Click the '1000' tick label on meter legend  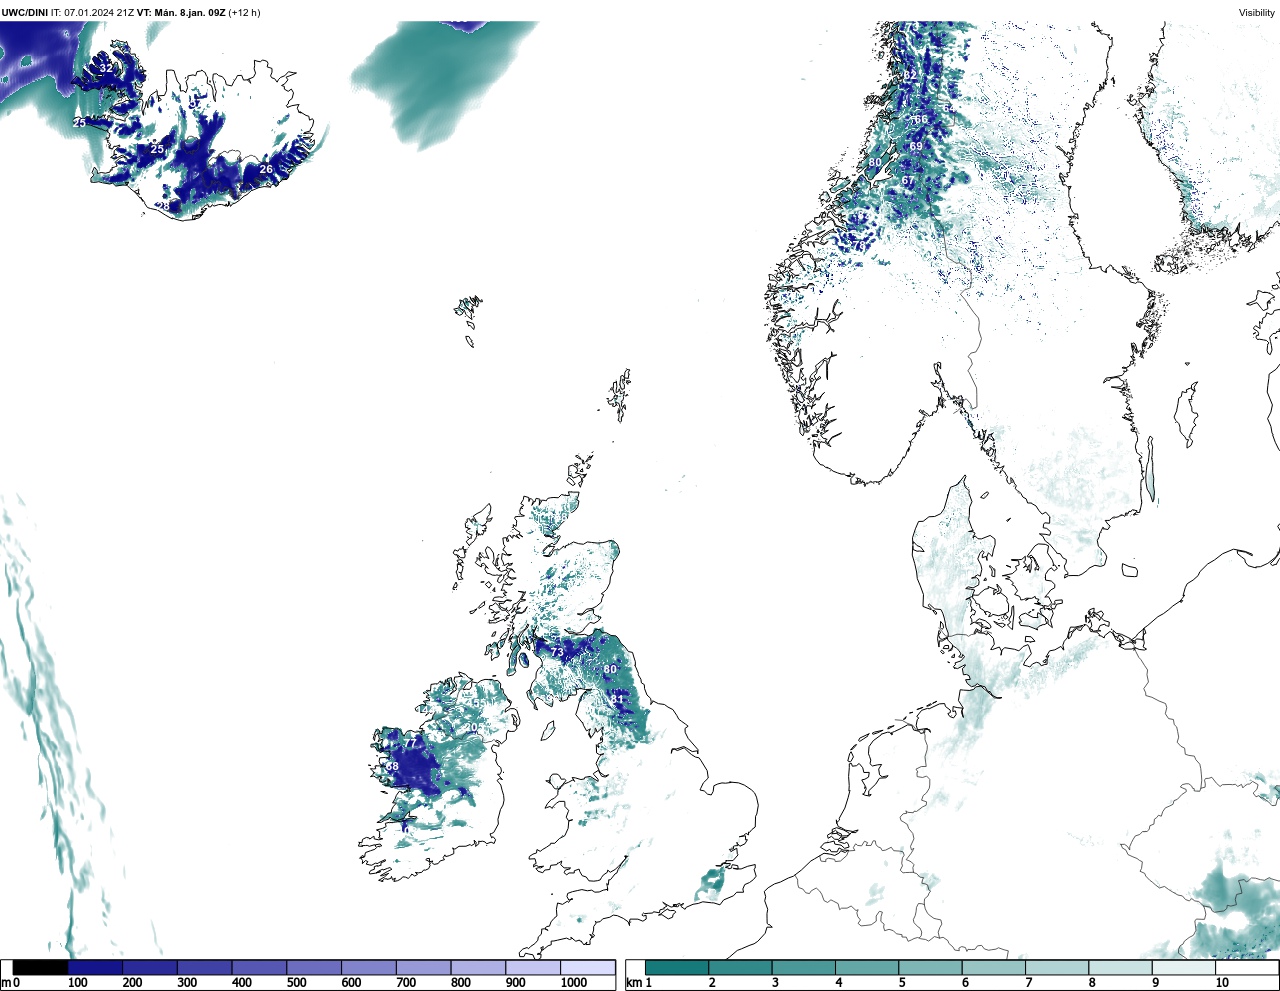tap(573, 983)
